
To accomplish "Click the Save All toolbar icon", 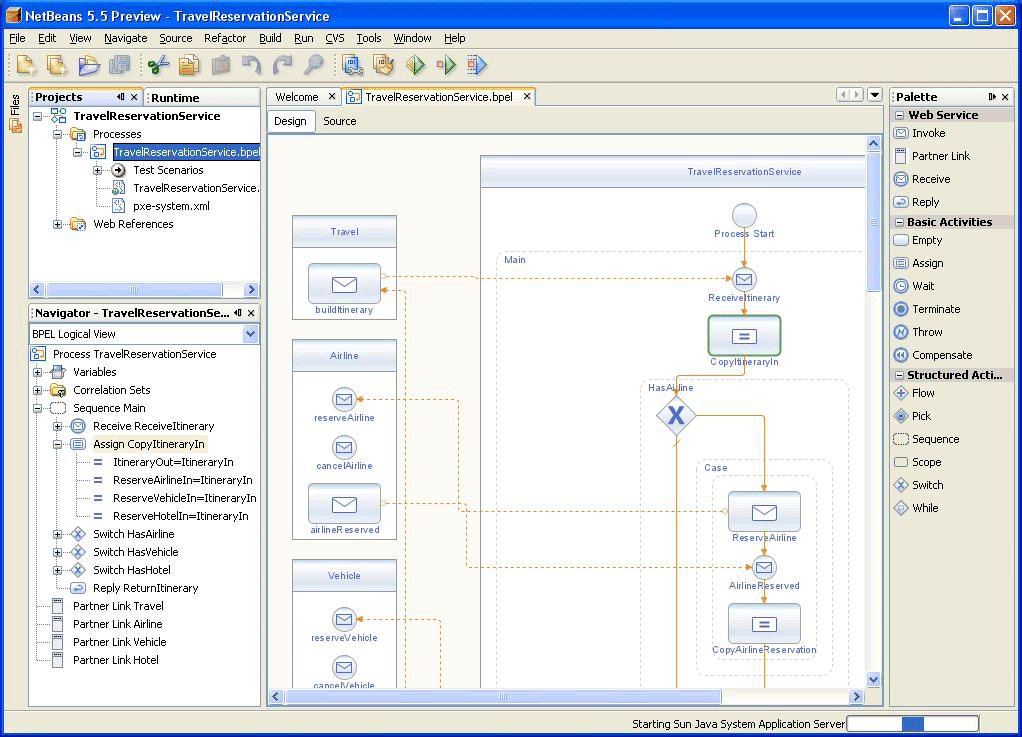I will (x=119, y=65).
